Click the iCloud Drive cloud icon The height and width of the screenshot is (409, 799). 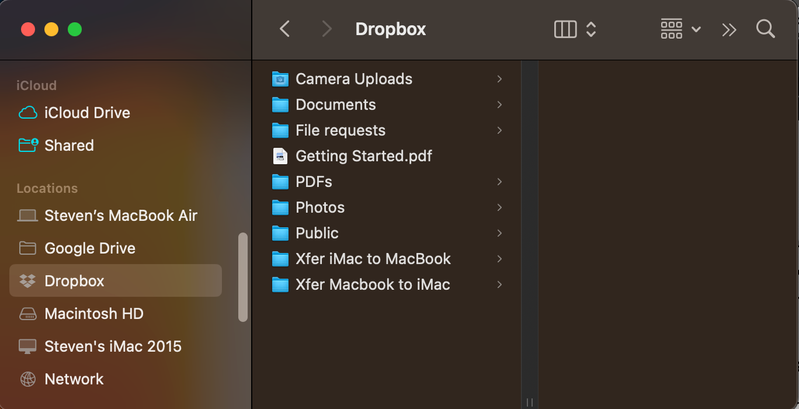(28, 113)
